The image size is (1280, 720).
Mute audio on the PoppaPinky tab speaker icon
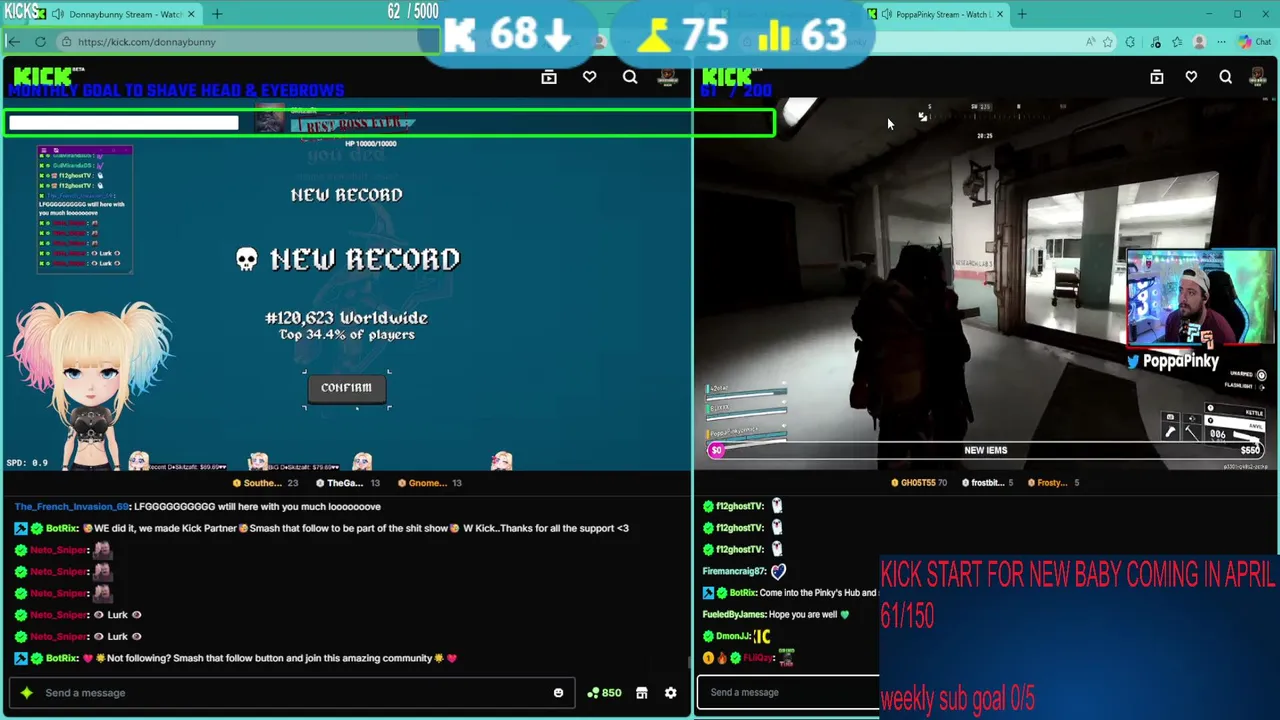(886, 14)
